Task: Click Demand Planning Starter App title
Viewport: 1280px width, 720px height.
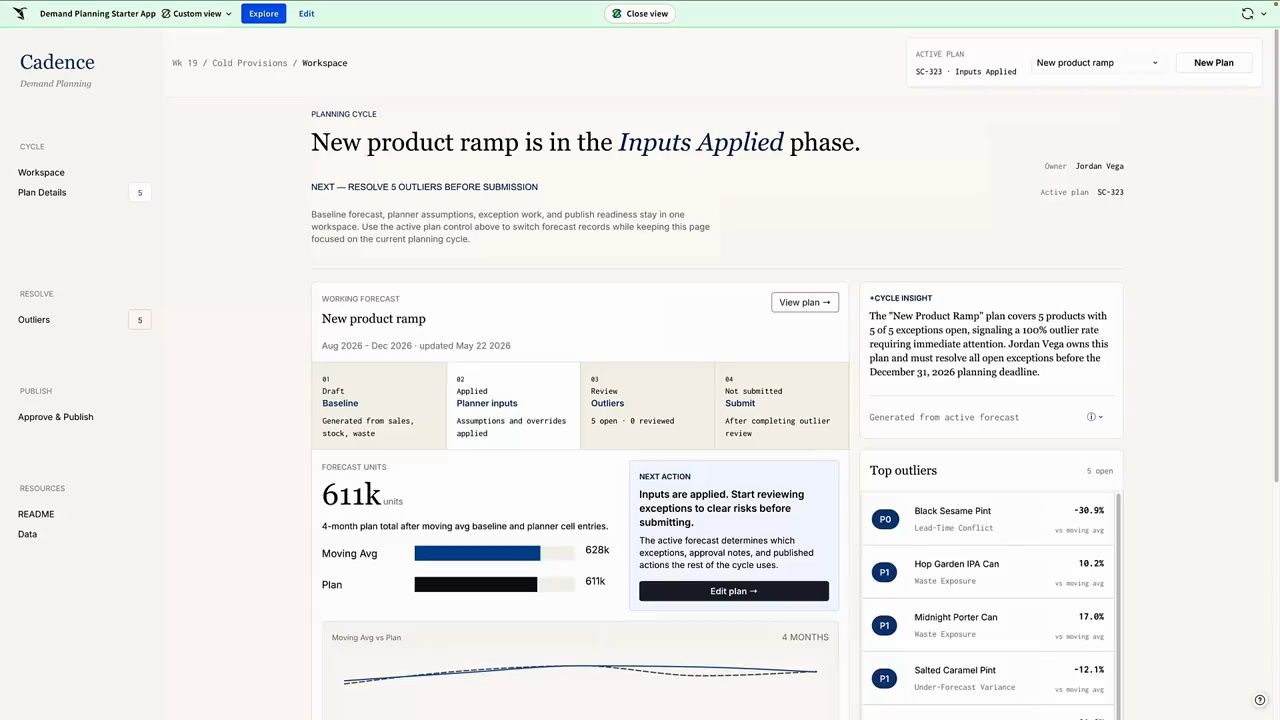Action: click(98, 14)
